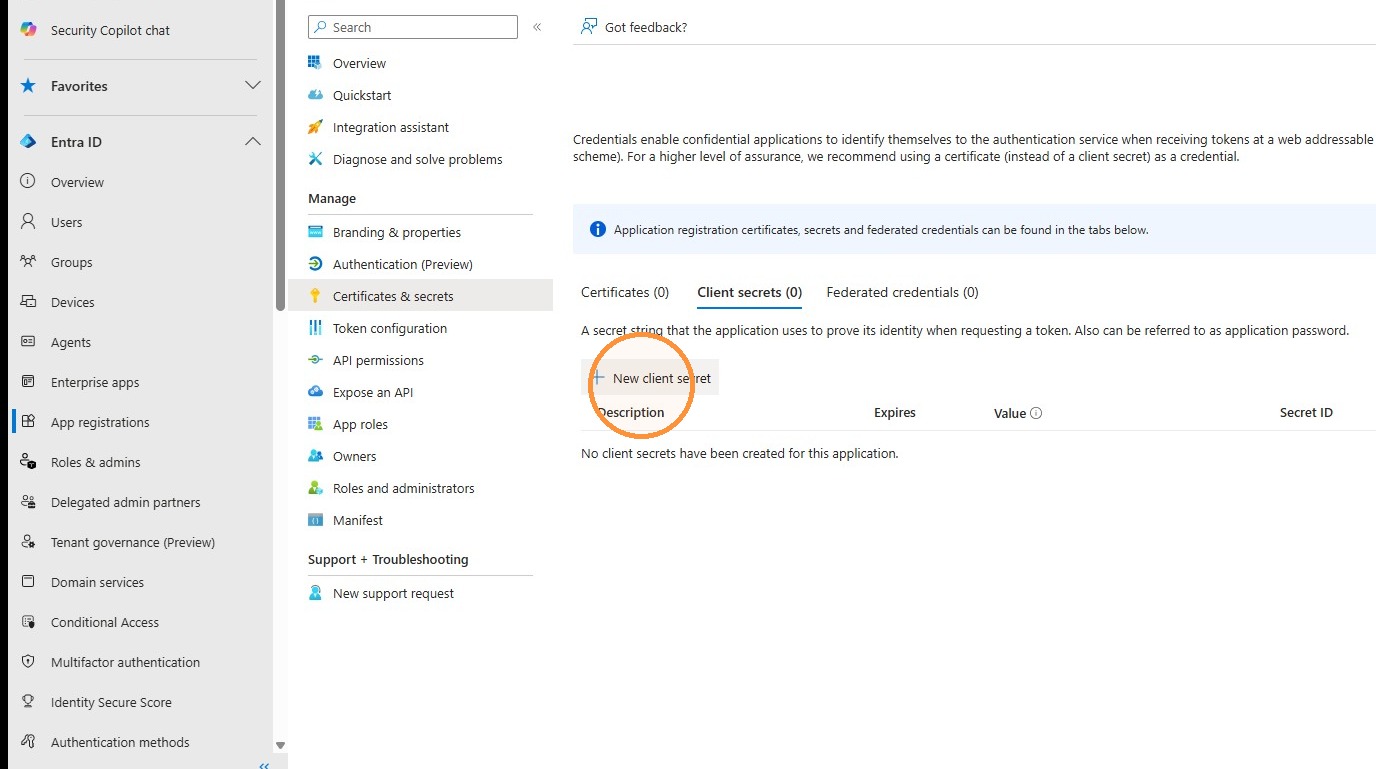Viewport: 1376px width, 769px height.
Task: Click the Conditional Access icon
Action: (28, 622)
